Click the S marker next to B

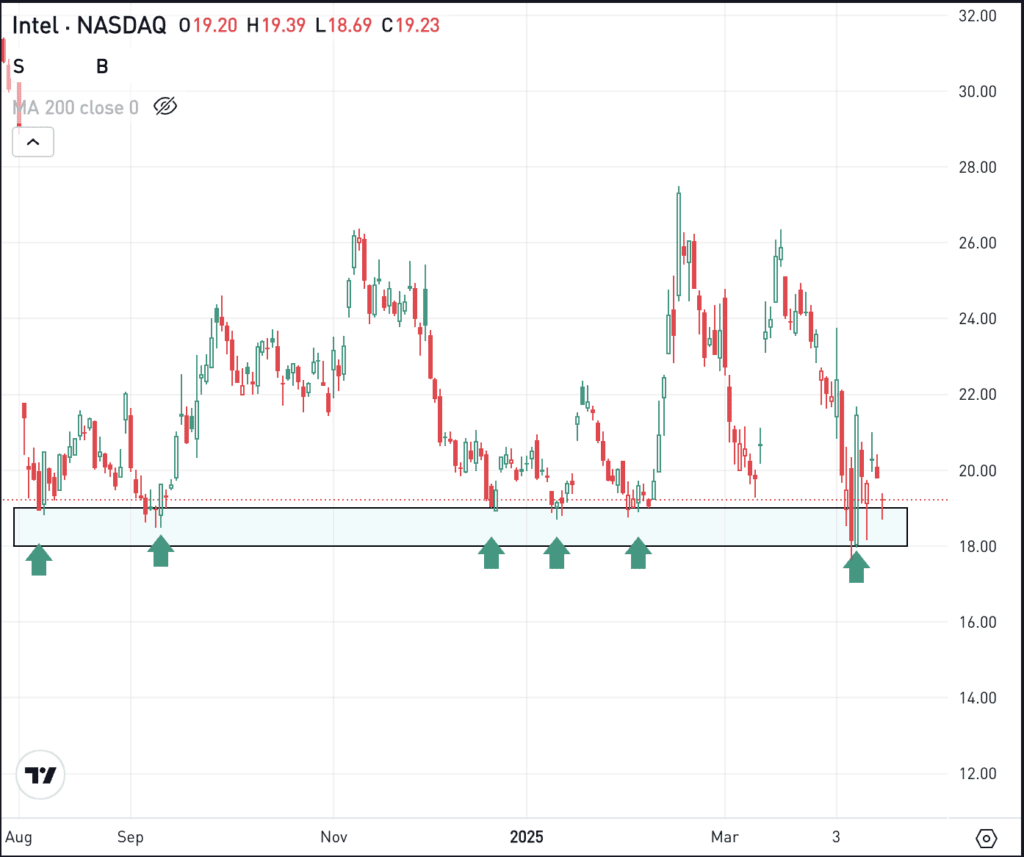pos(18,66)
